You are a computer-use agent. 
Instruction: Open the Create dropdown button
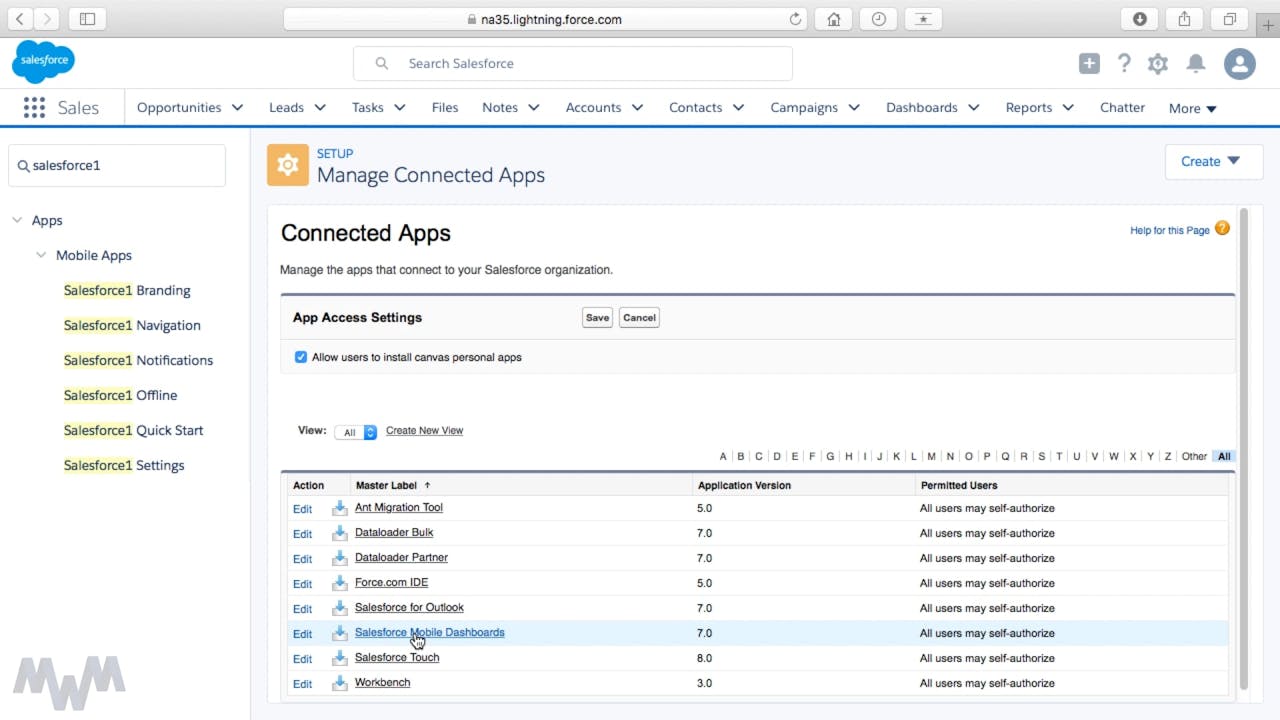click(x=1214, y=161)
